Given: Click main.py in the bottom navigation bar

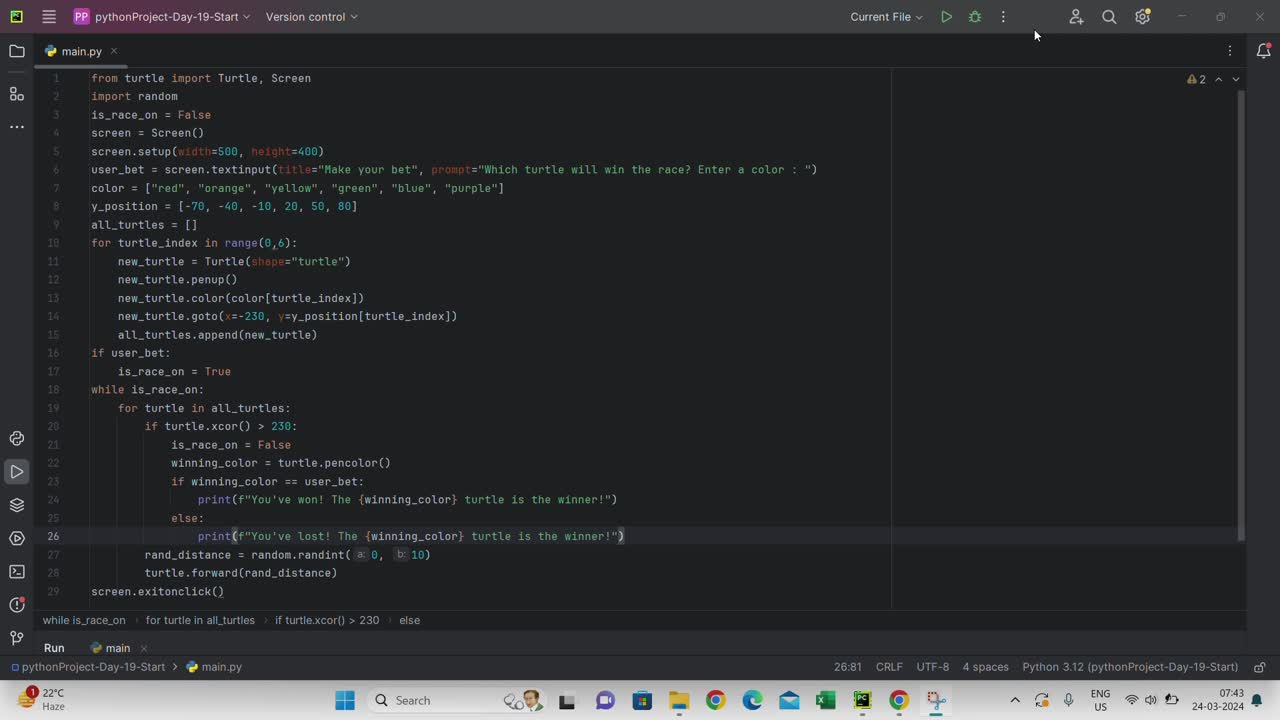Looking at the screenshot, I should [214, 667].
